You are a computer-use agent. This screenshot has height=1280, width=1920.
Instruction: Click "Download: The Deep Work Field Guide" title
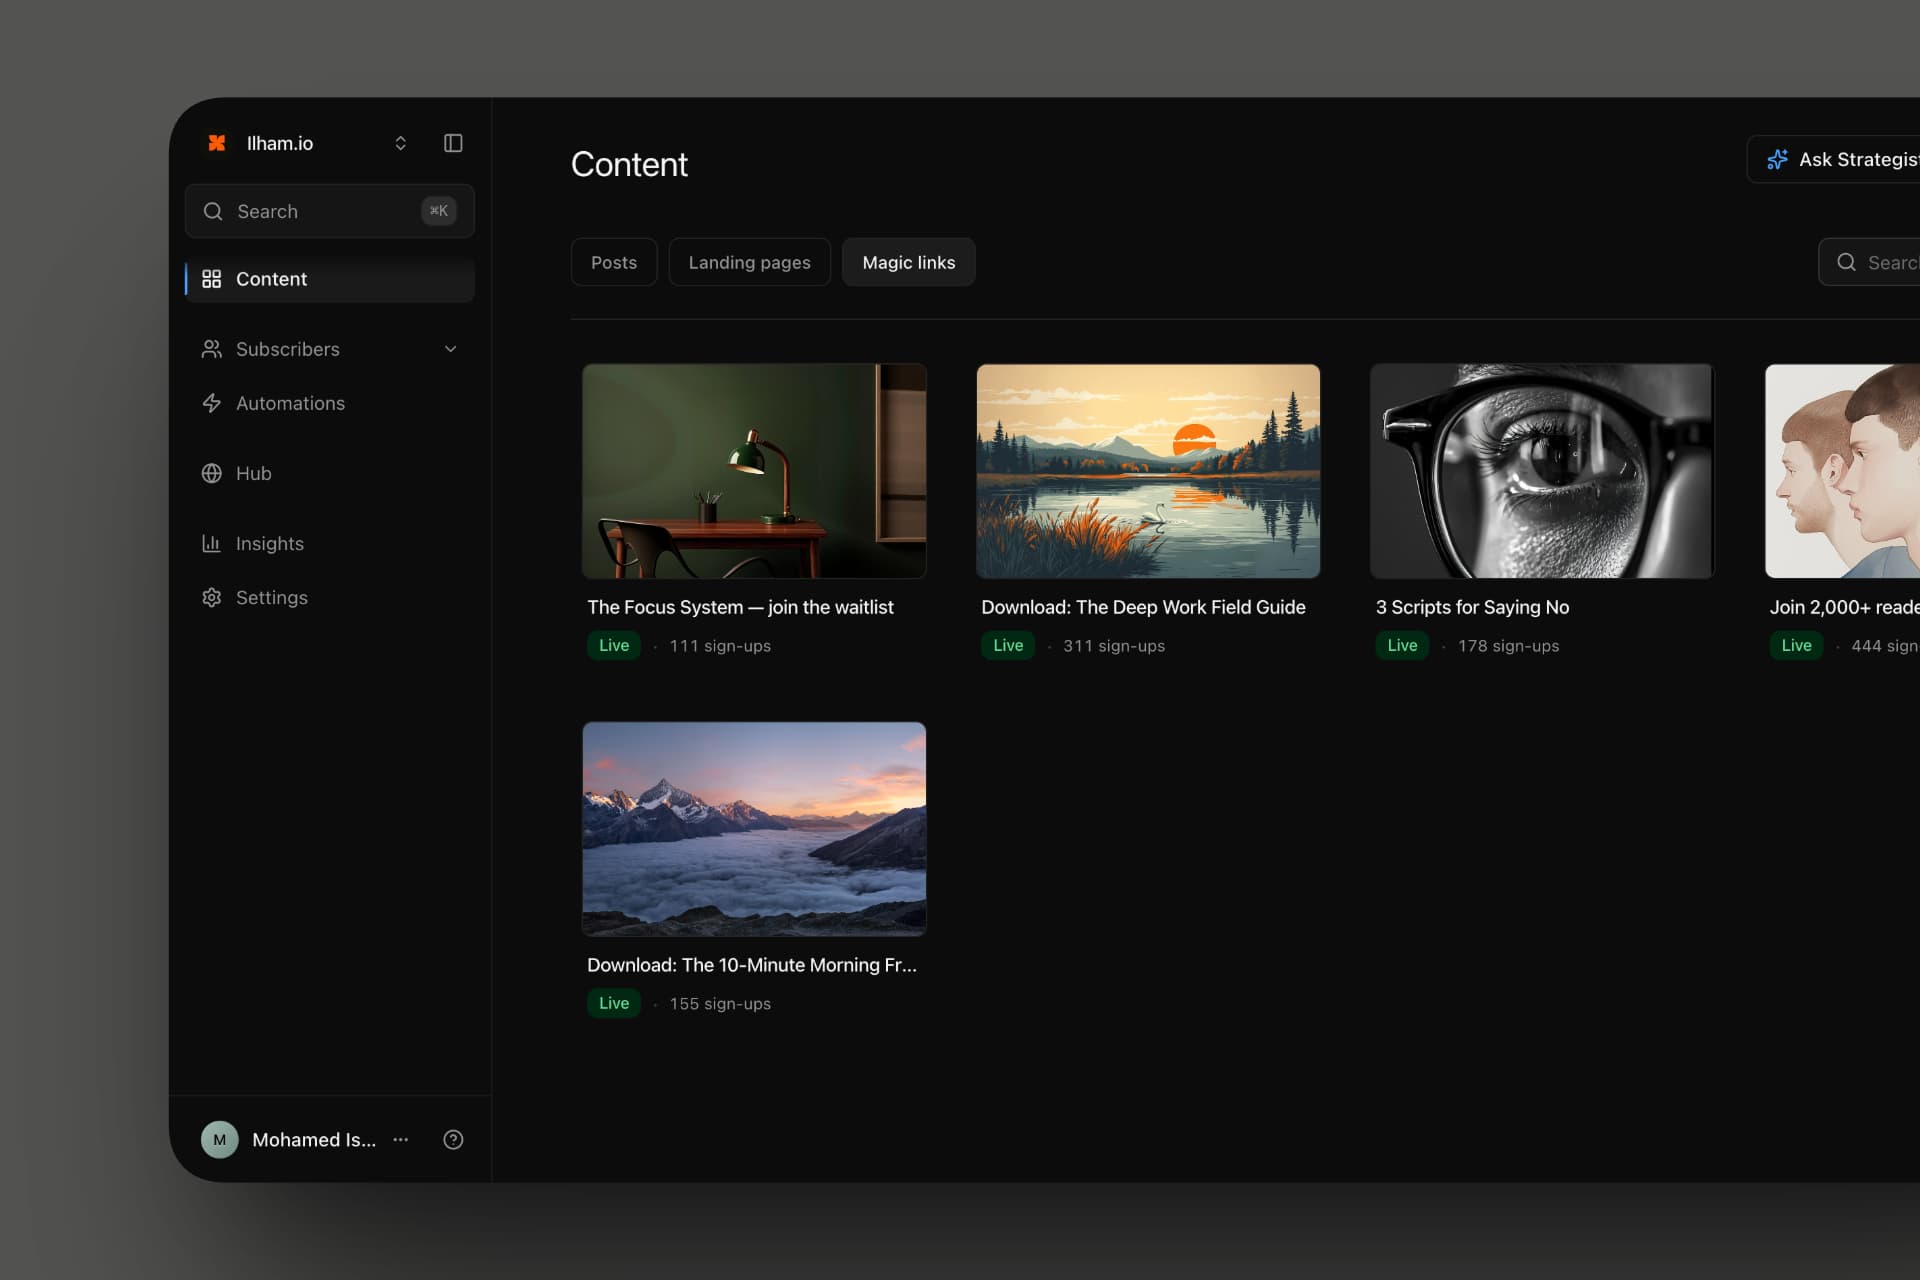coord(1143,607)
